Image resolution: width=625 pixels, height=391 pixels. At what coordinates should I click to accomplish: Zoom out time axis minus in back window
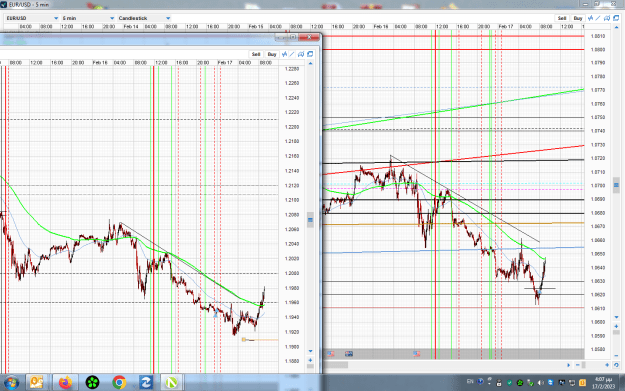(x=578, y=365)
